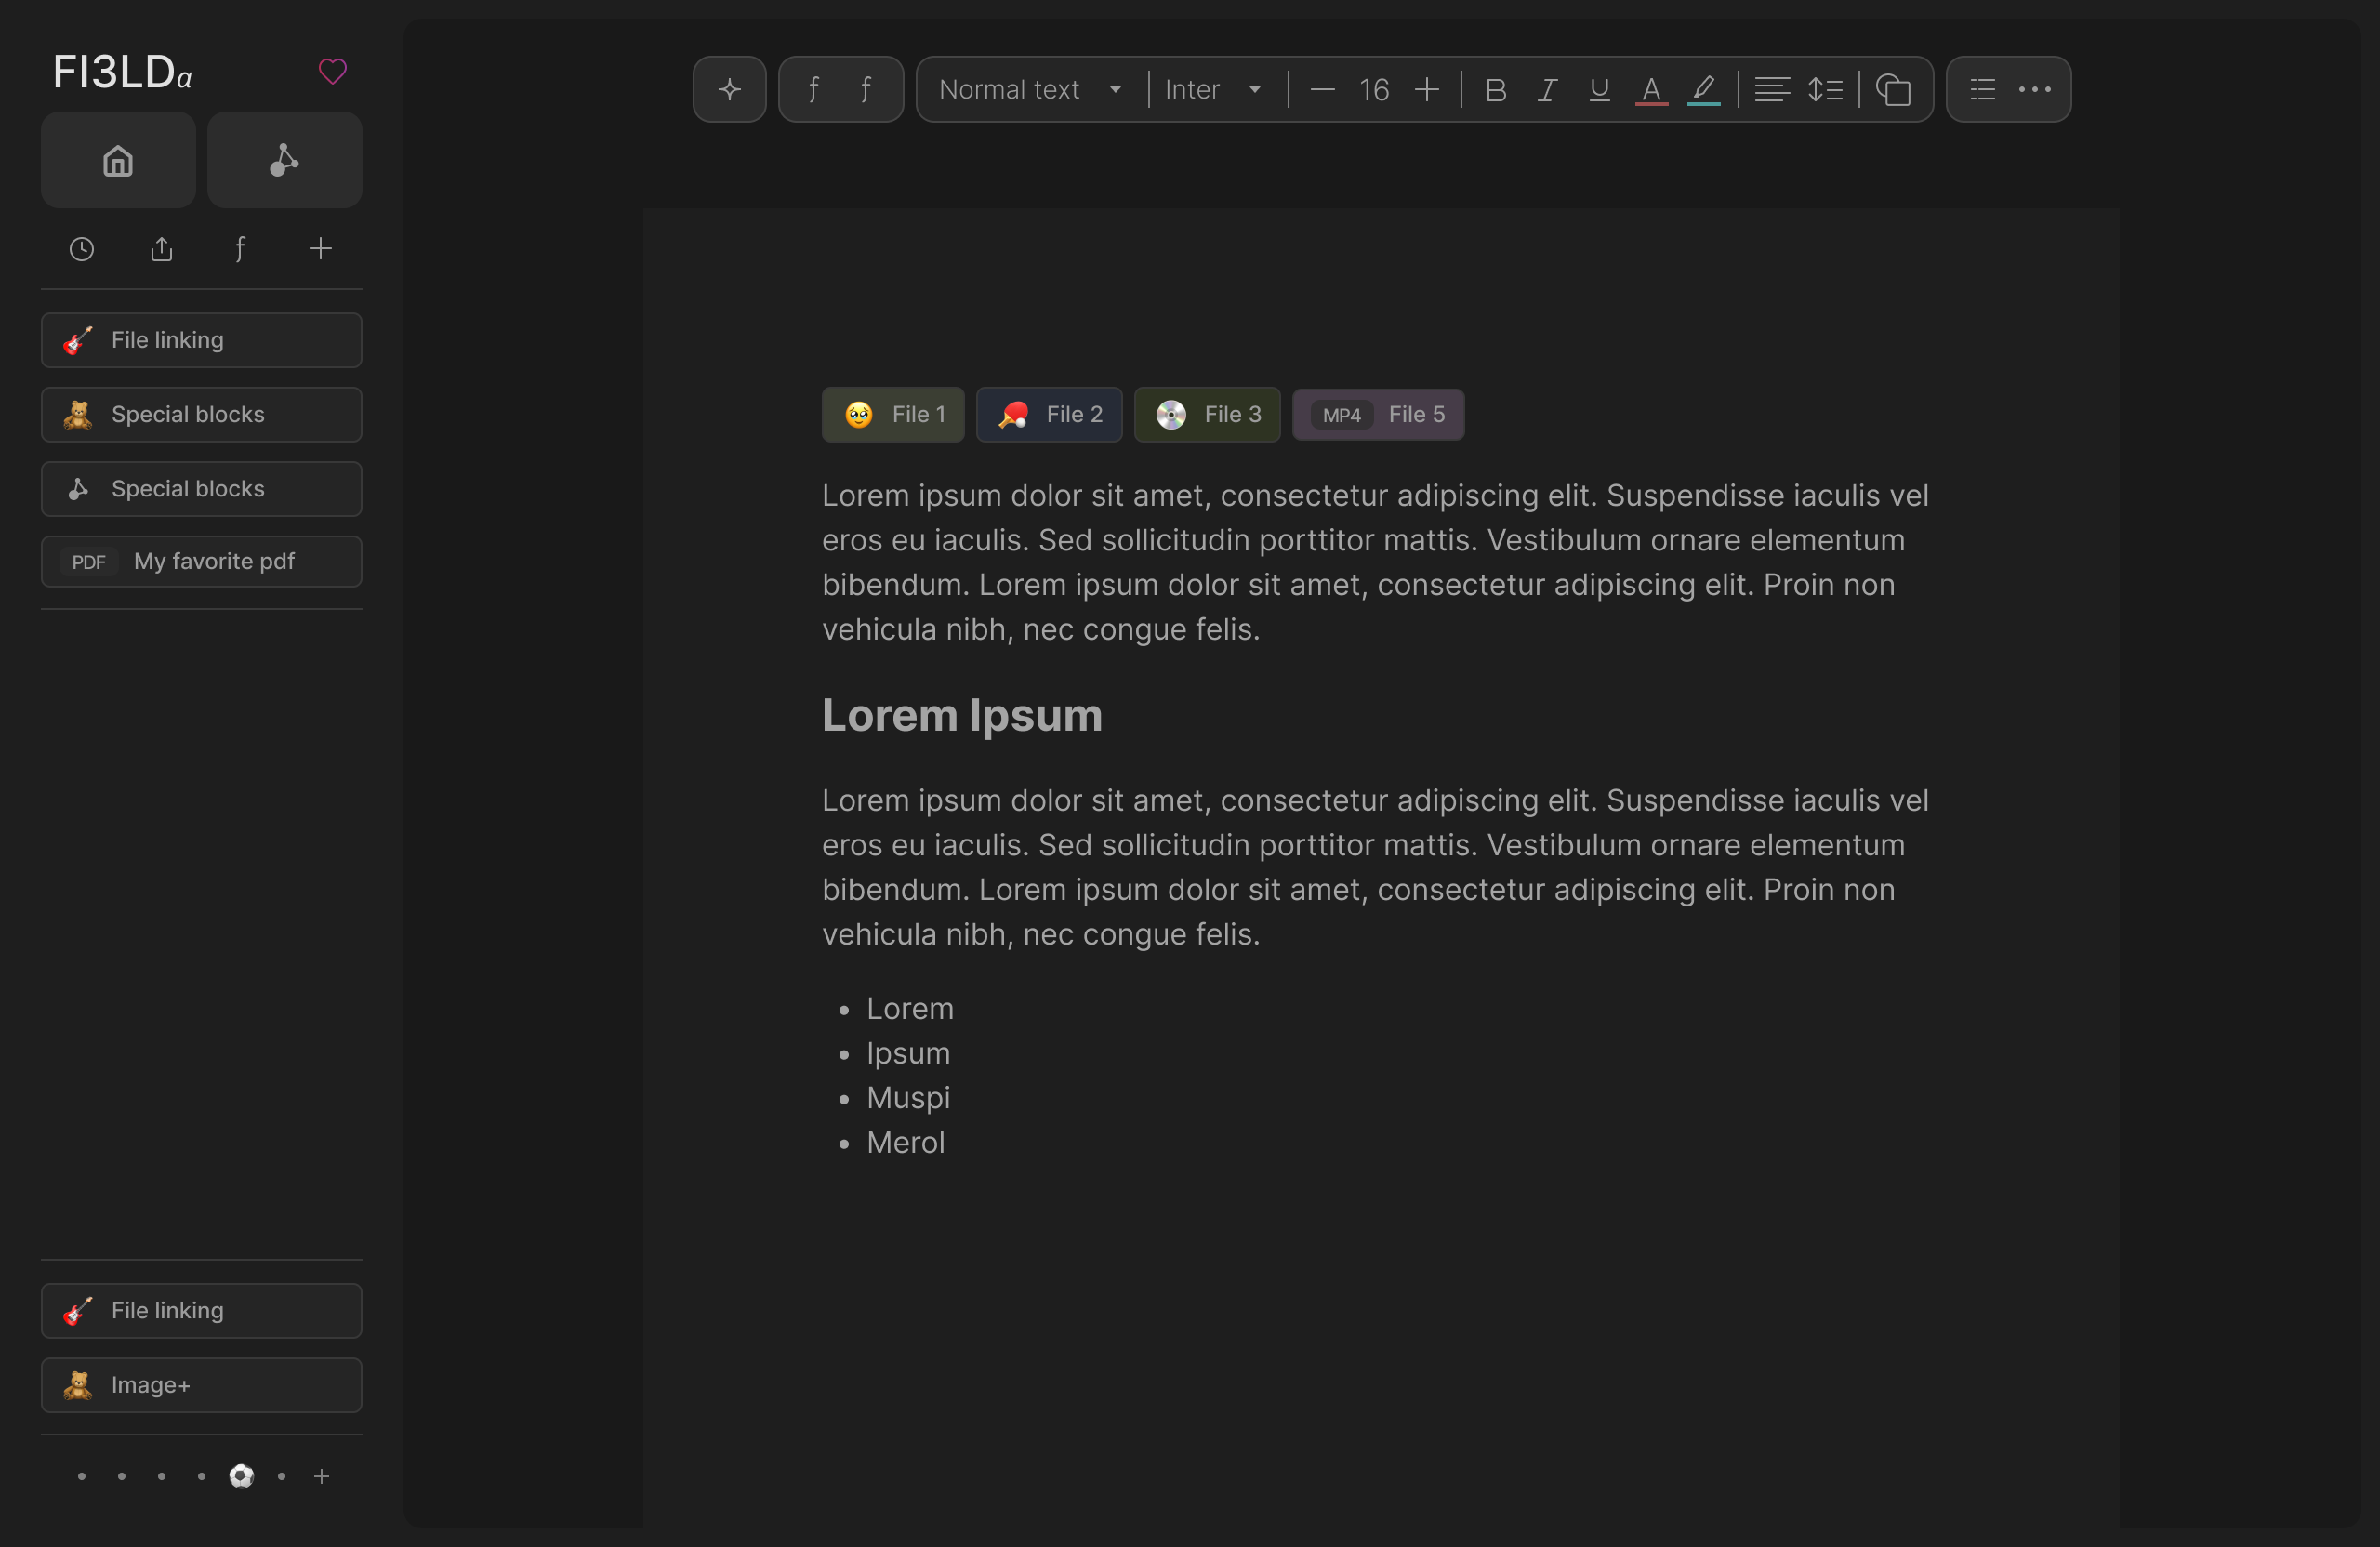This screenshot has width=2380, height=1547.
Task: Click the text highlight color swatch
Action: coord(1703,90)
